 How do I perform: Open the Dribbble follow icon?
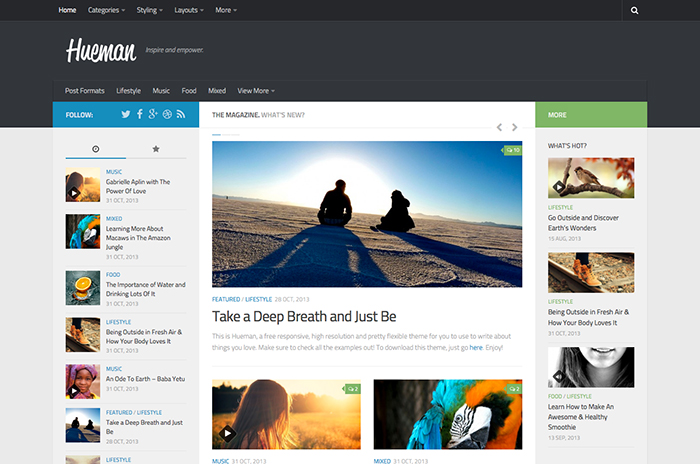coord(167,114)
